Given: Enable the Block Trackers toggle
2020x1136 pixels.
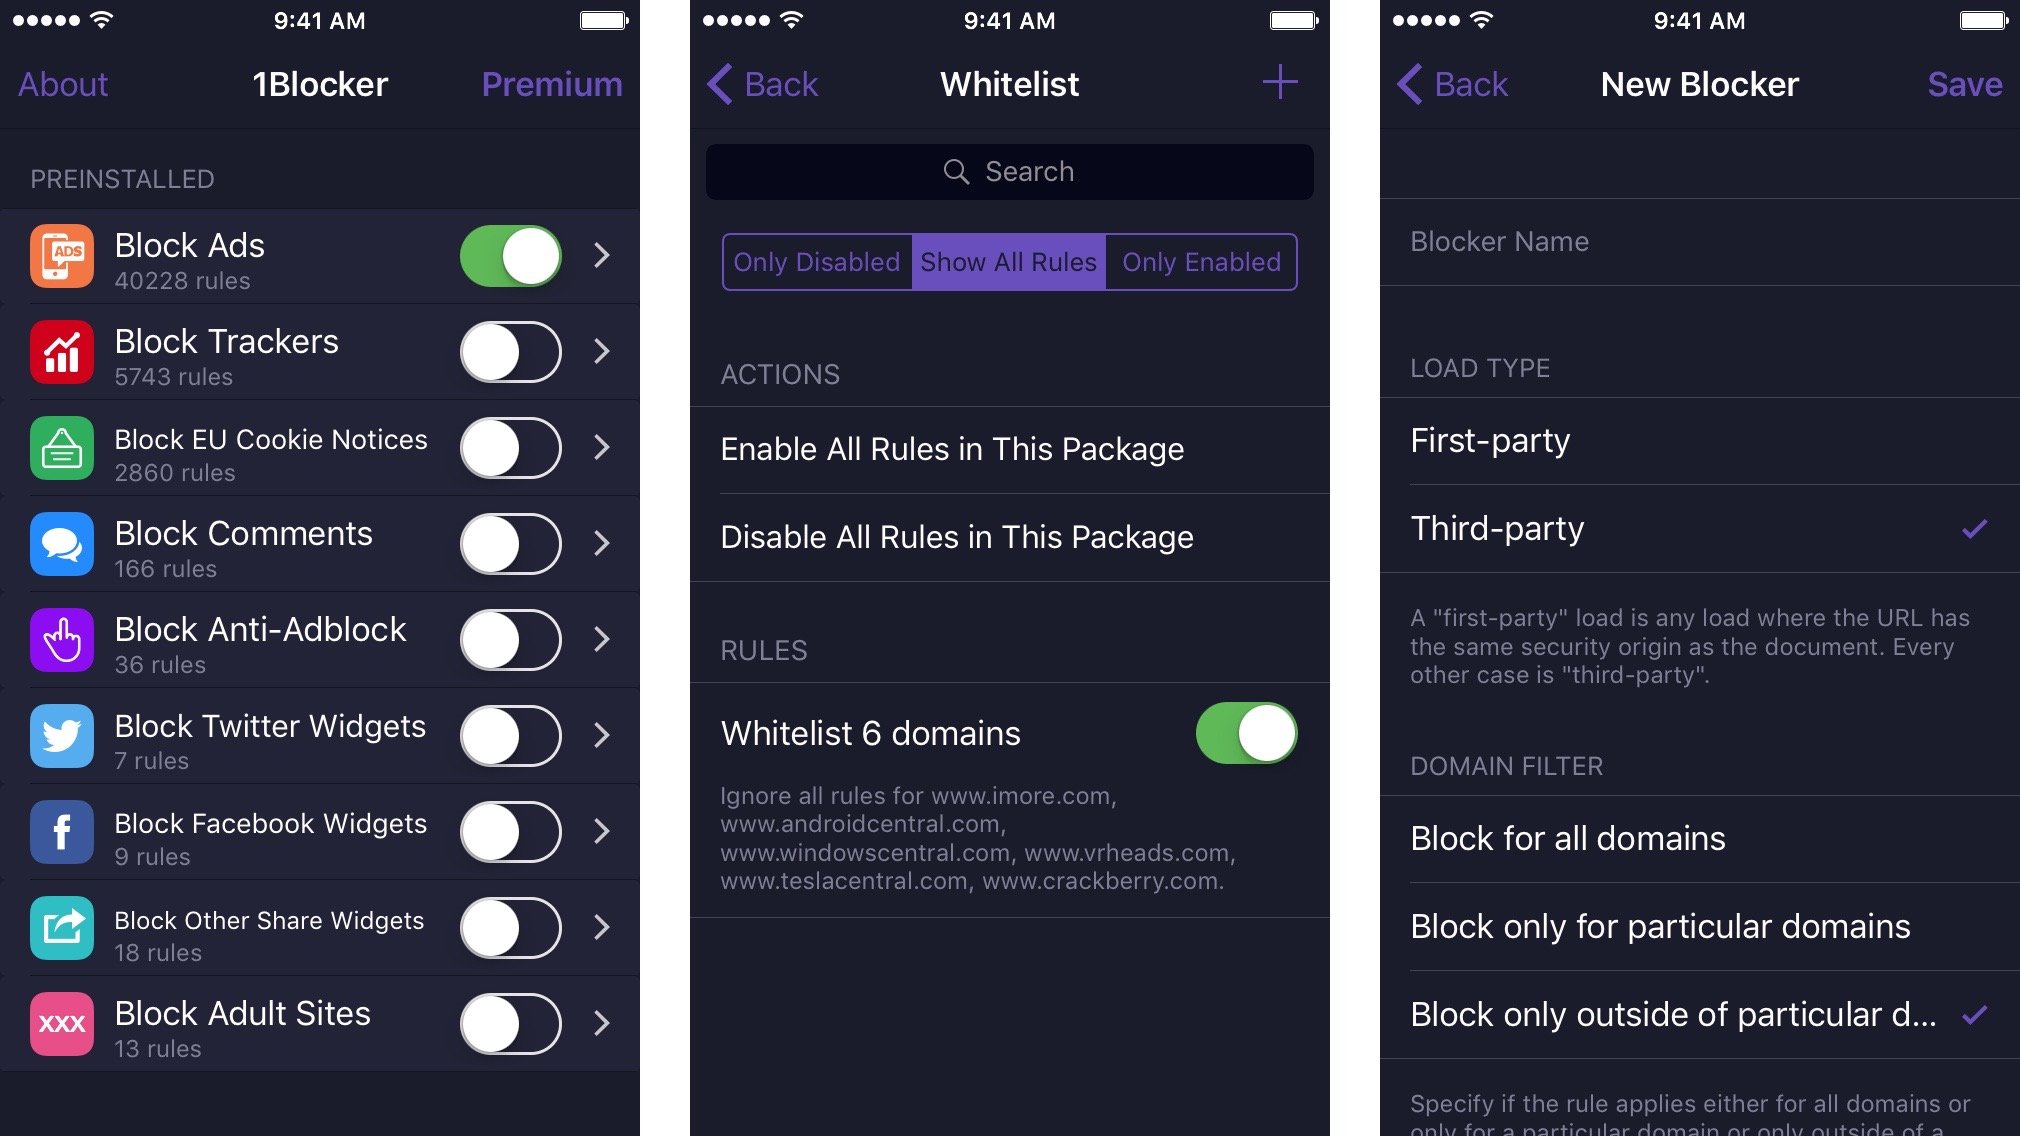Looking at the screenshot, I should point(506,351).
